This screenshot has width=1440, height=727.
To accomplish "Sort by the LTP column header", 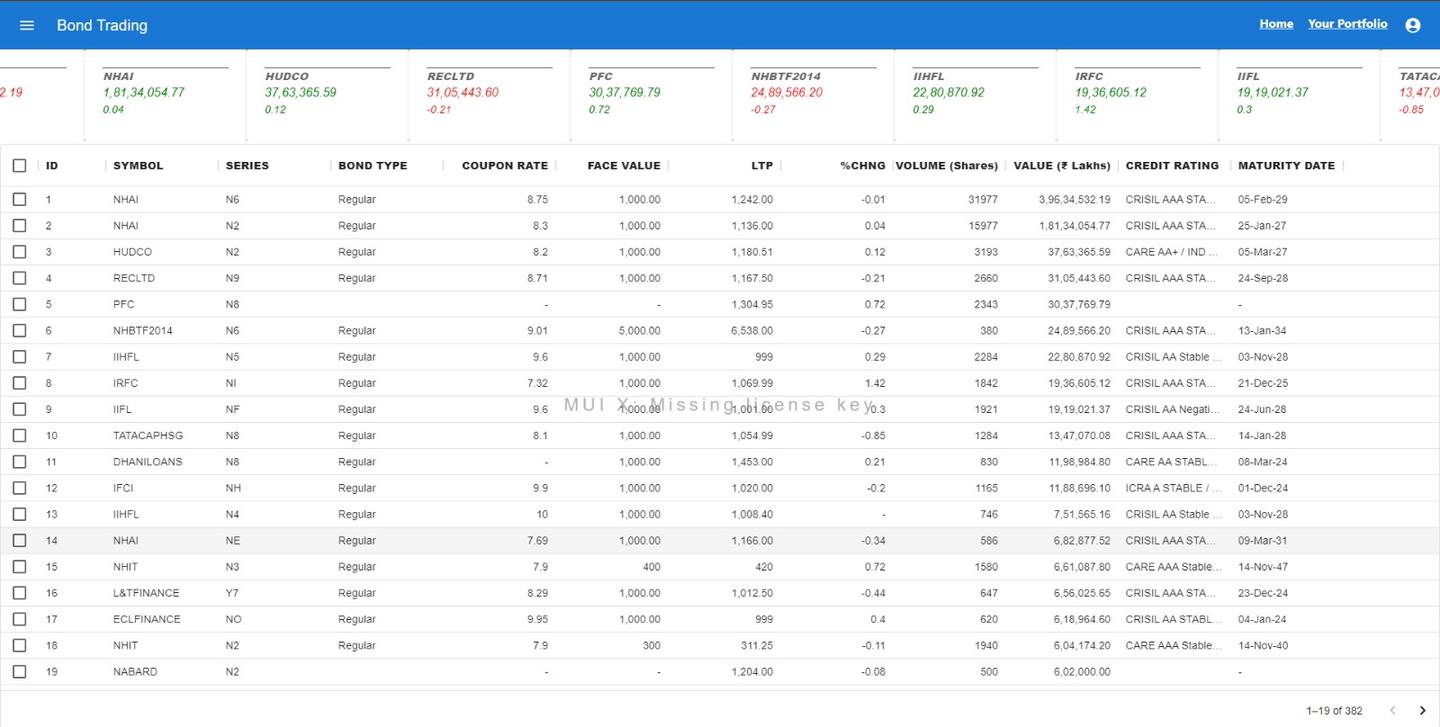I will [762, 166].
